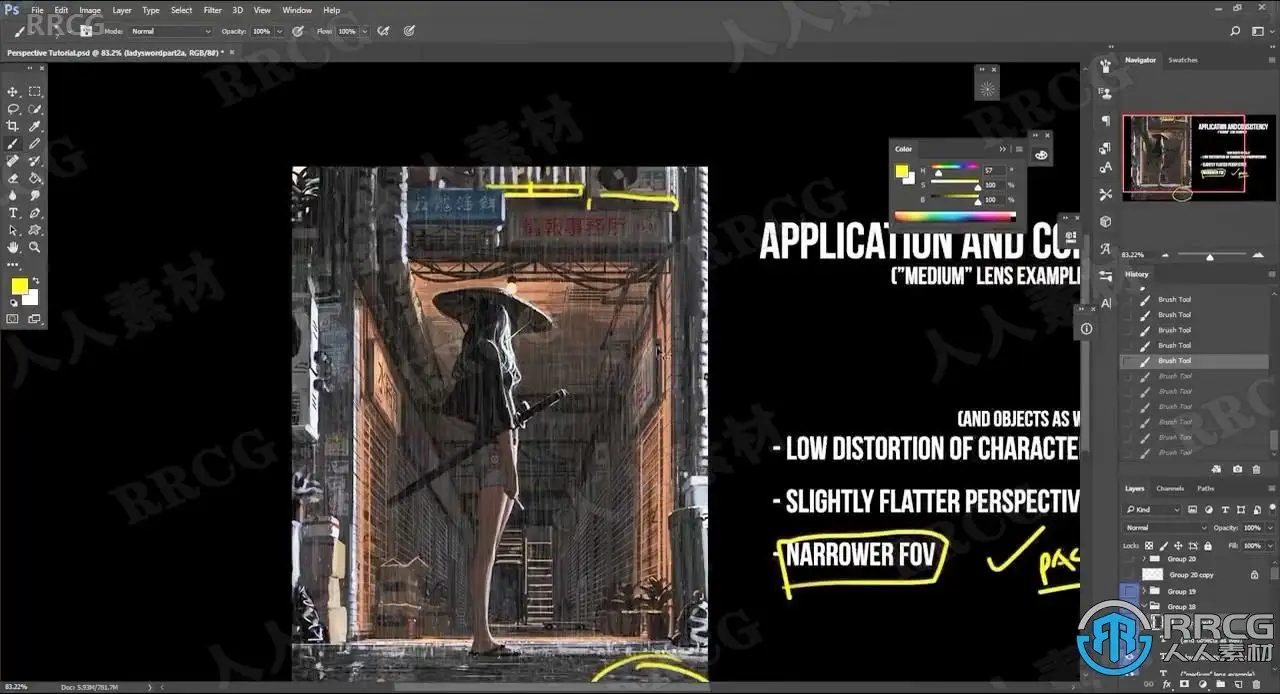The width and height of the screenshot is (1280, 694).
Task: Select the Zoom tool
Action: pyautogui.click(x=35, y=247)
